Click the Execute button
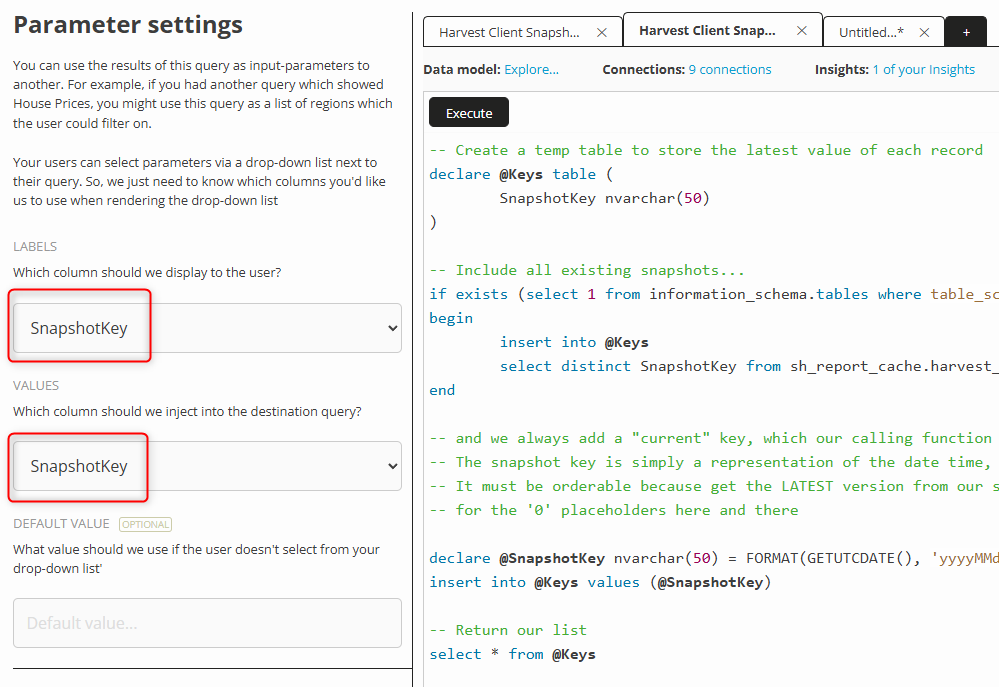 [468, 113]
